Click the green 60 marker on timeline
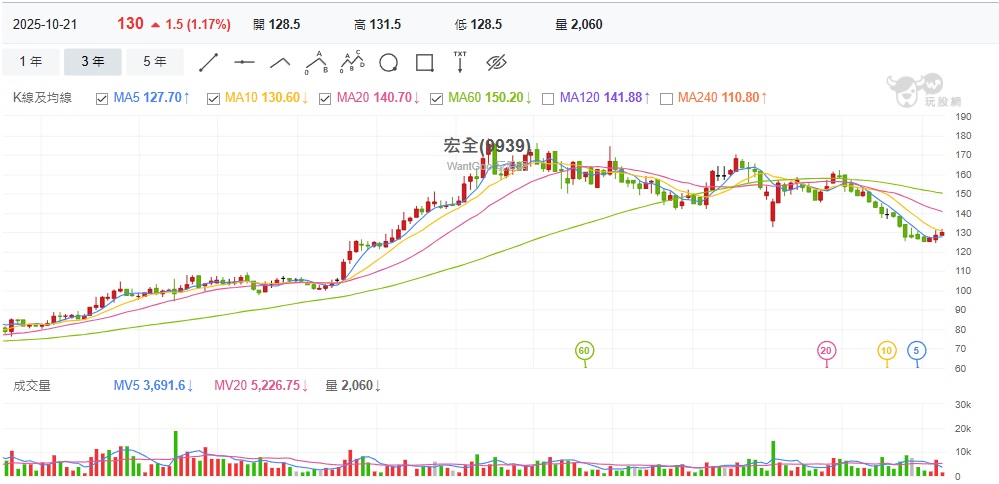 click(585, 350)
